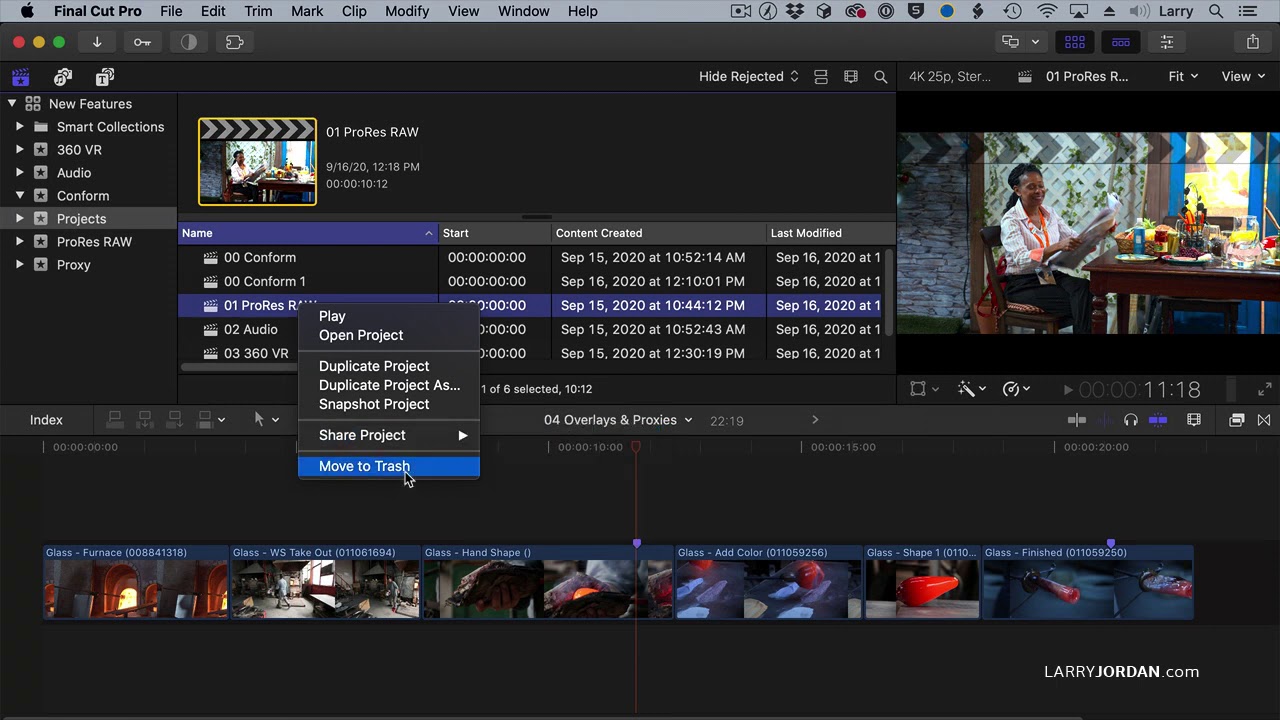
Task: Toggle filmstrip or list view icon
Action: (x=851, y=76)
